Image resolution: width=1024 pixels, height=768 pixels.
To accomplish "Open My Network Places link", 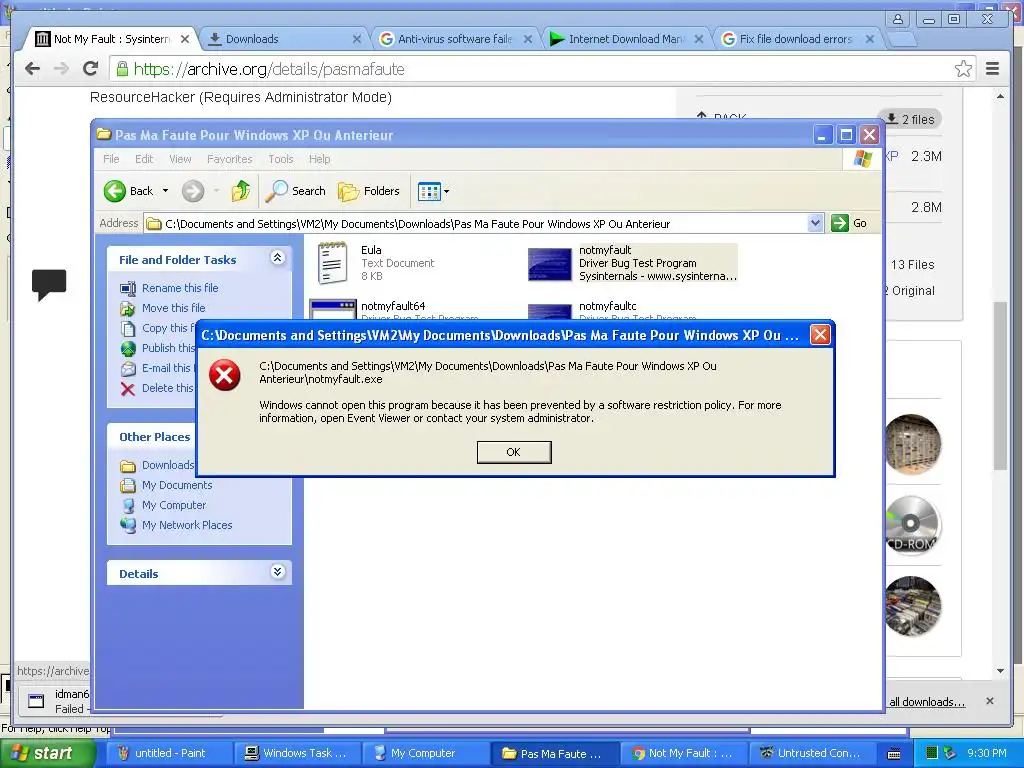I will click(187, 525).
